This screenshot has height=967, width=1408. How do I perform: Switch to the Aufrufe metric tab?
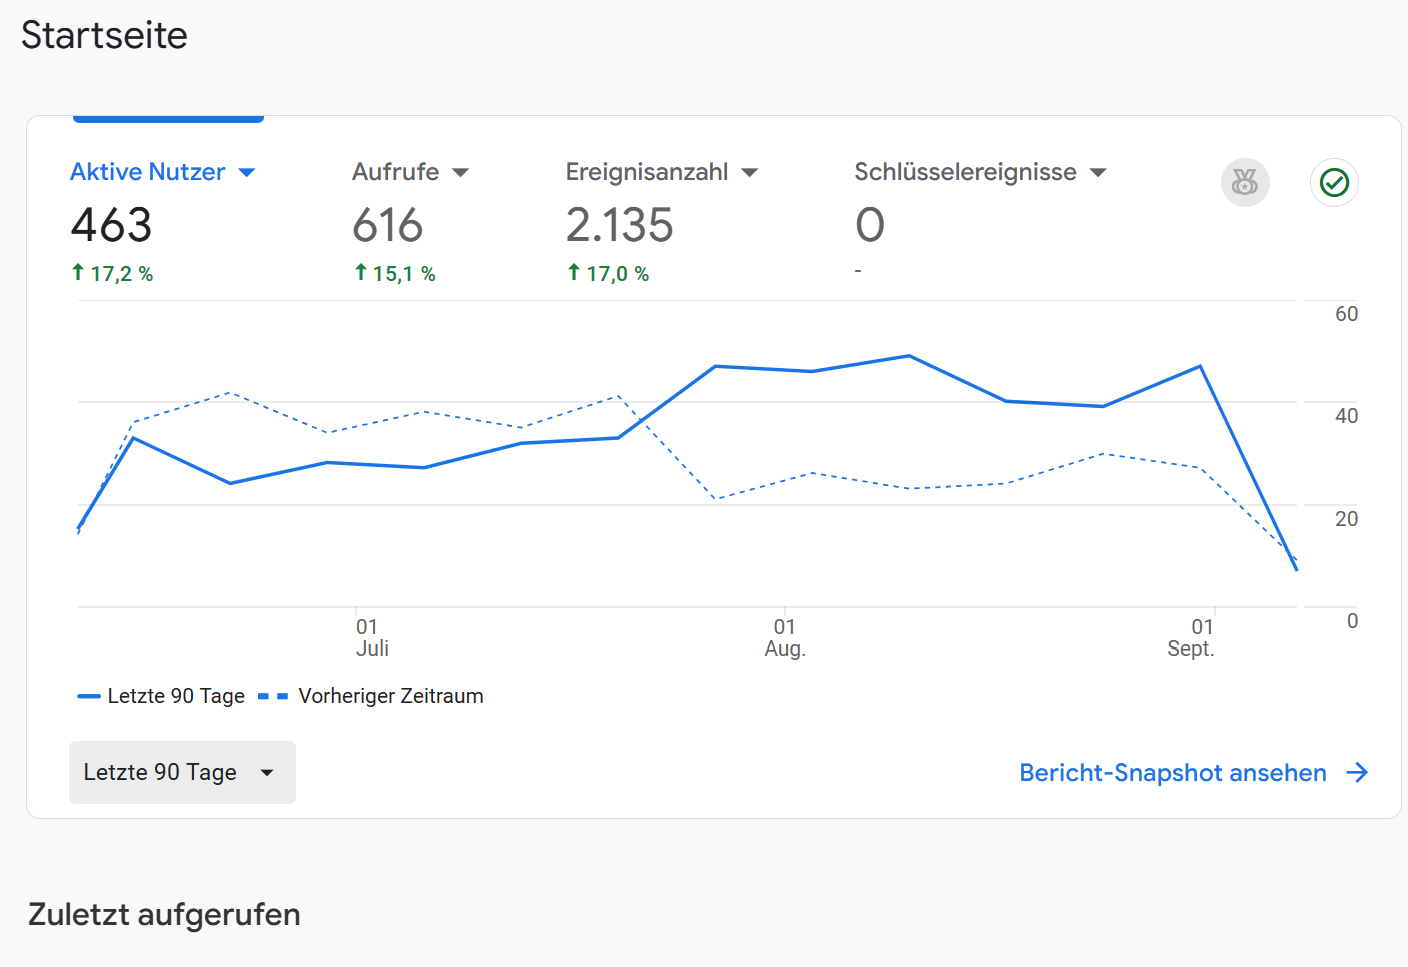(396, 172)
